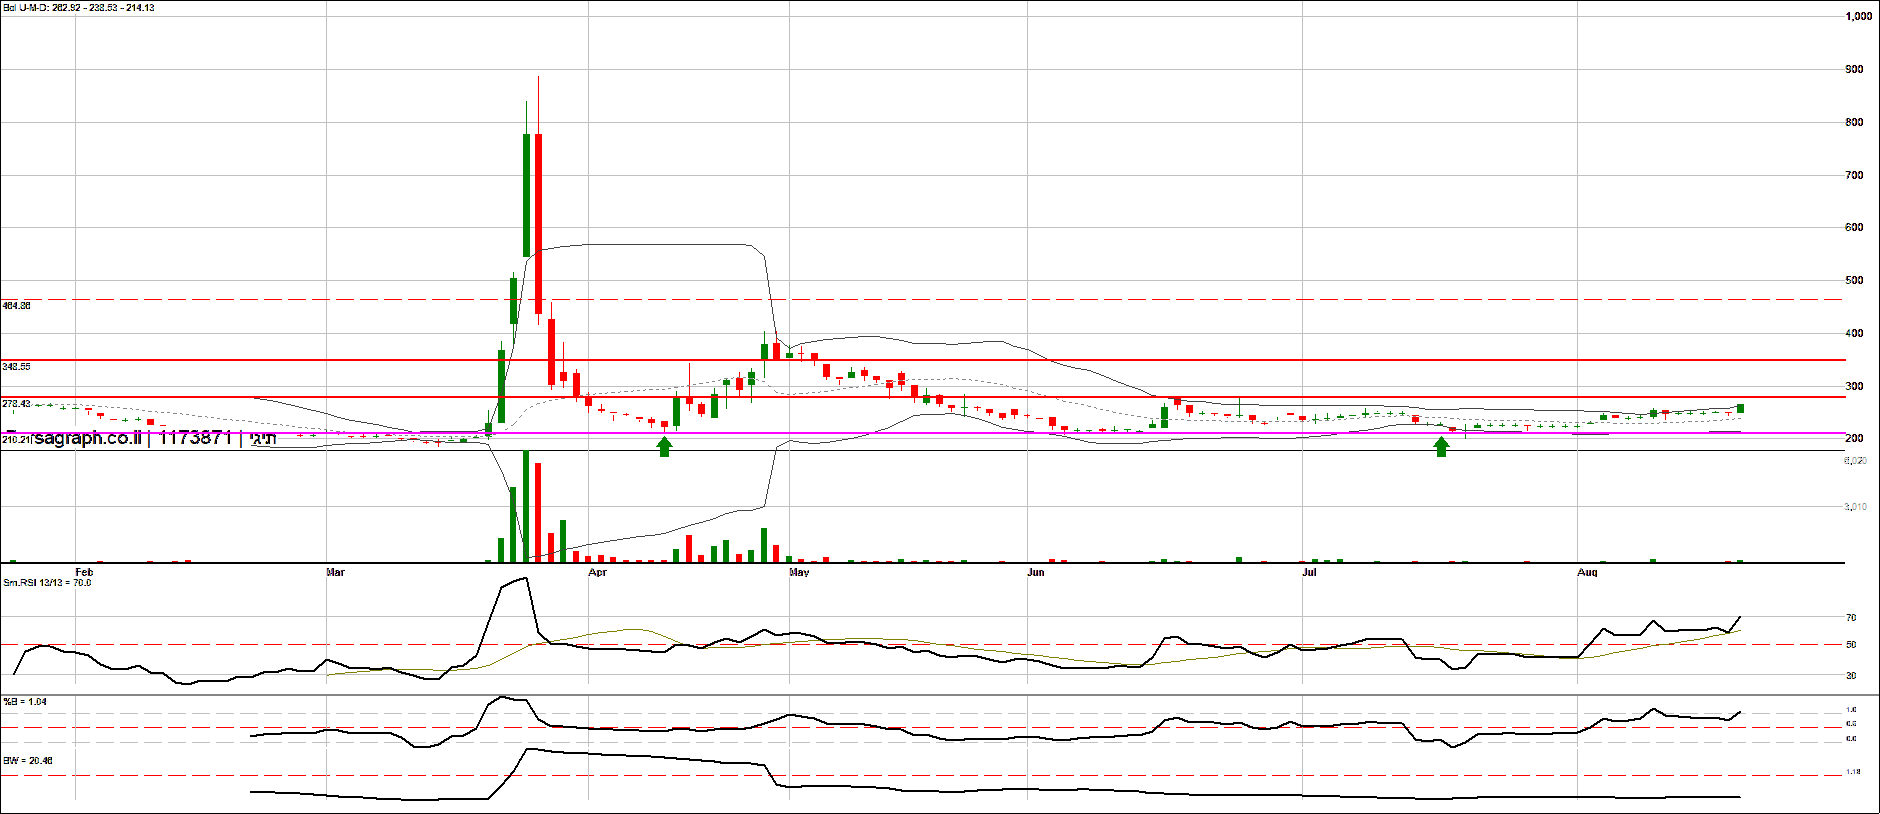The width and height of the screenshot is (1880, 814).
Task: Click the Mar month label on time axis
Action: [x=336, y=573]
